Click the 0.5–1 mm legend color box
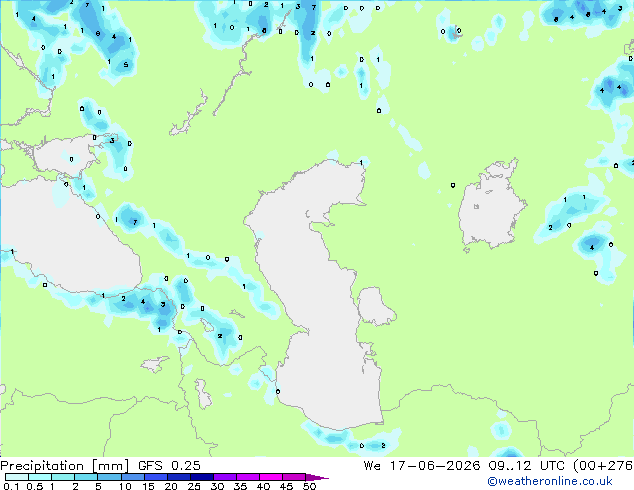 [40, 477]
